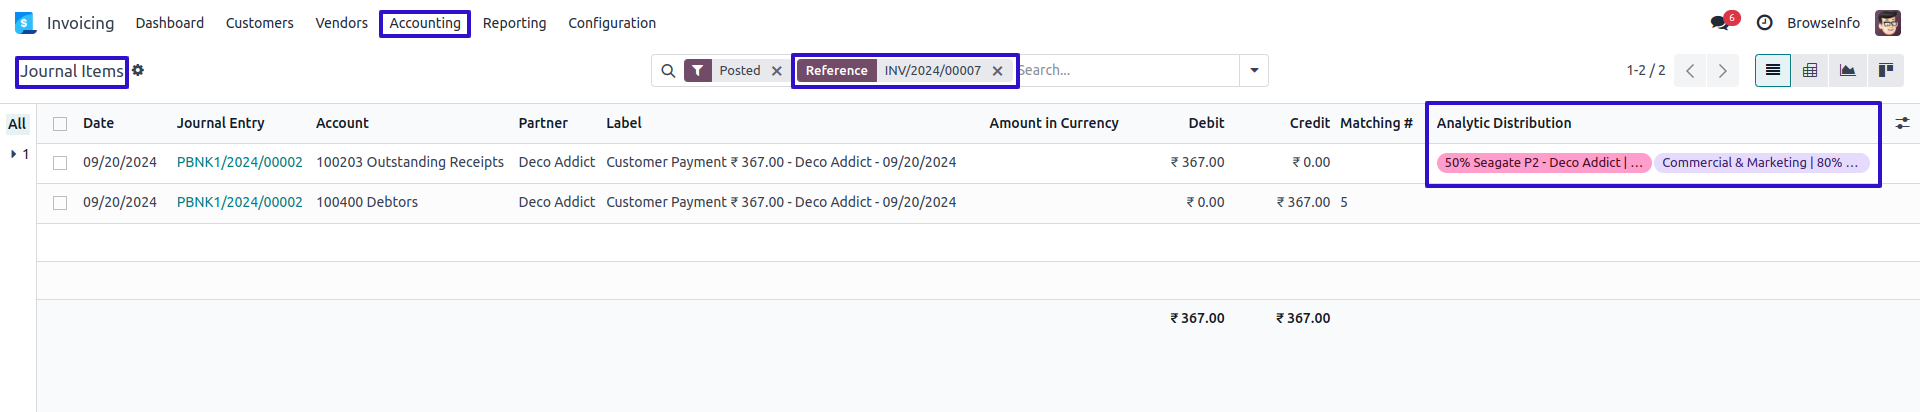Switch to the pivot table view
This screenshot has height=412, width=1920.
[1810, 70]
